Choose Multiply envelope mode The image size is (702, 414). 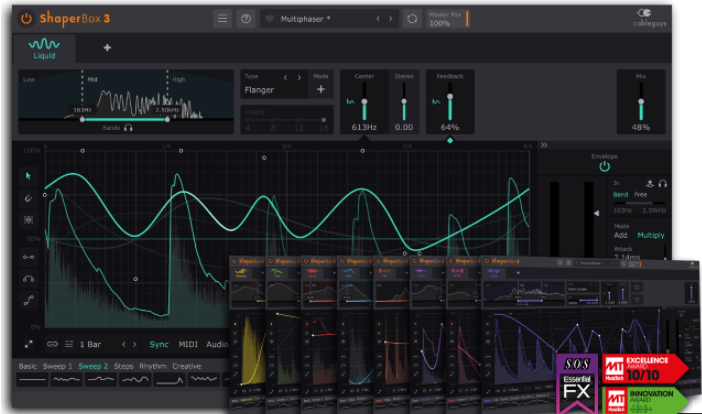click(x=650, y=235)
